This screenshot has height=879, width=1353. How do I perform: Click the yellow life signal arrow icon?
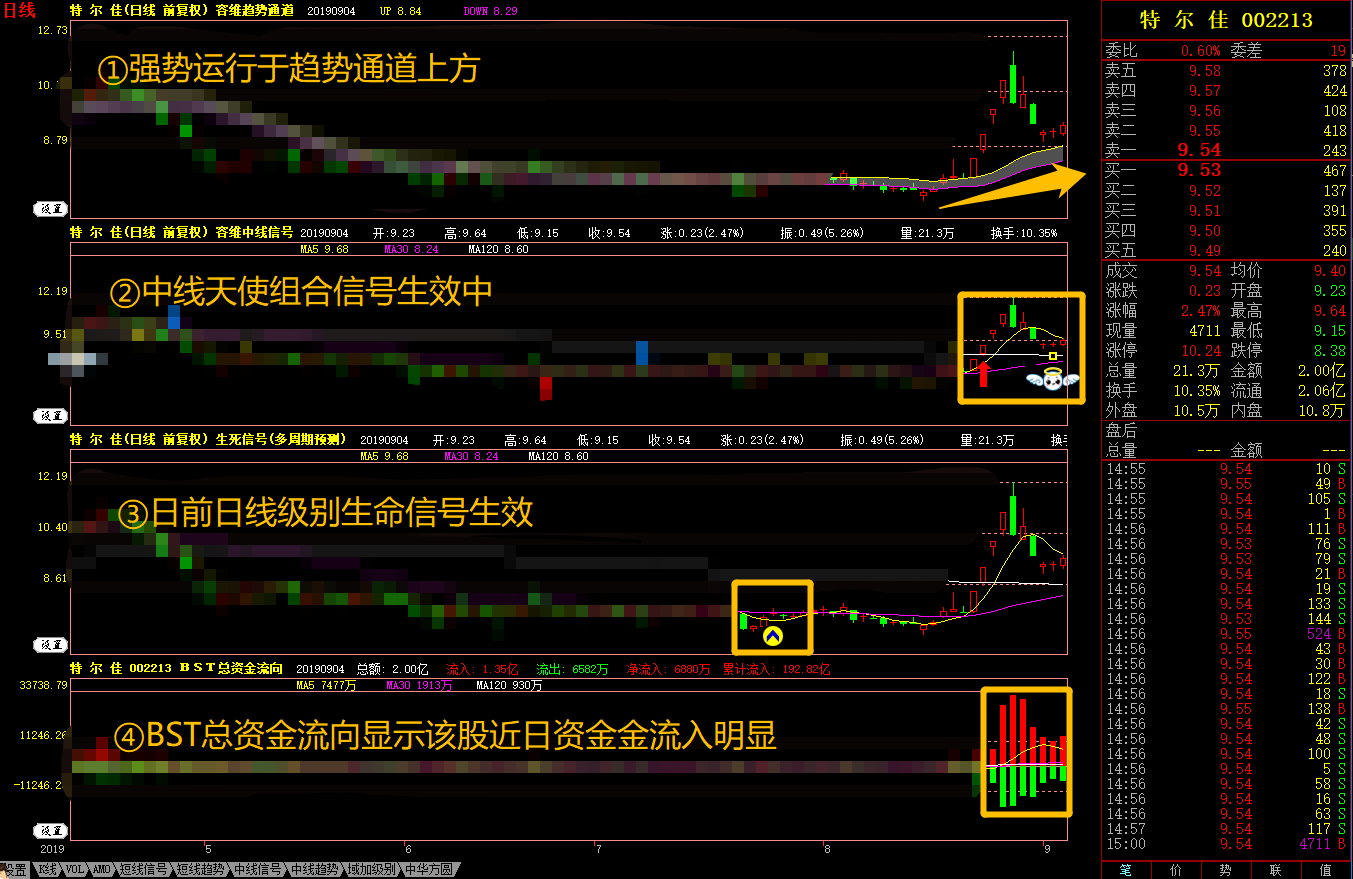pyautogui.click(x=772, y=635)
